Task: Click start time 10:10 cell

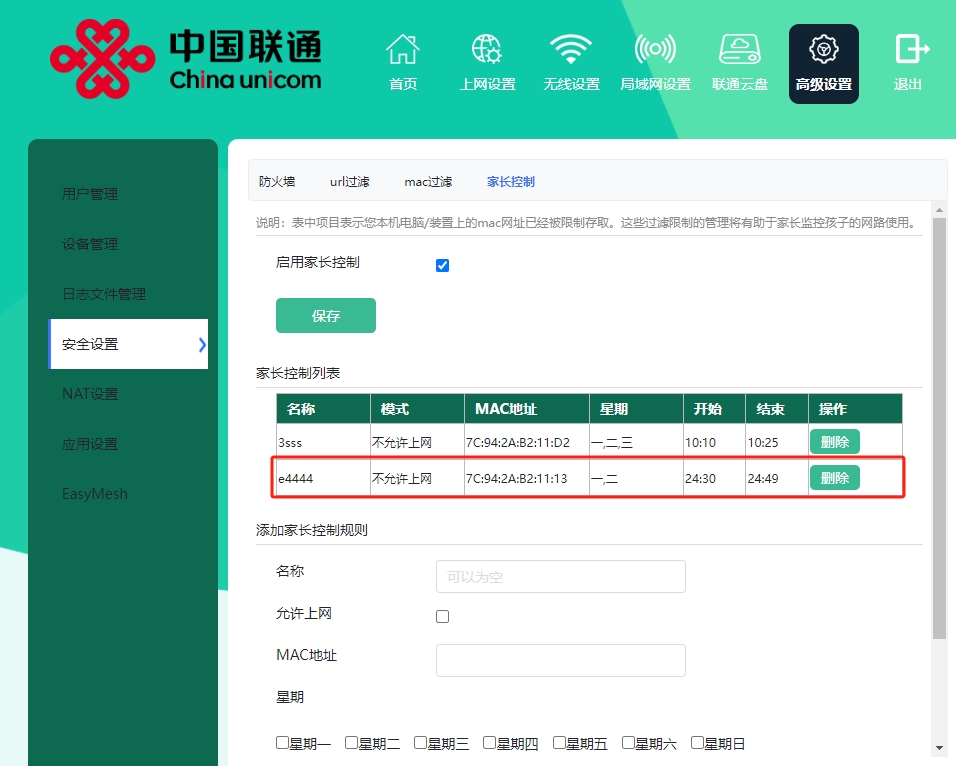Action: [x=714, y=442]
